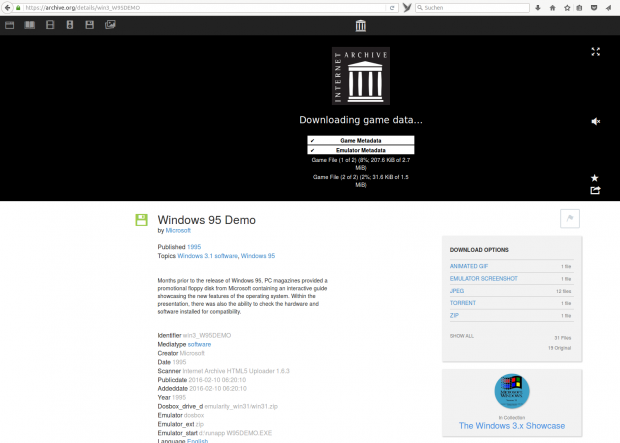The height and width of the screenshot is (443, 620).
Task: Reload the page with the refresh icon
Action: pyautogui.click(x=392, y=8)
